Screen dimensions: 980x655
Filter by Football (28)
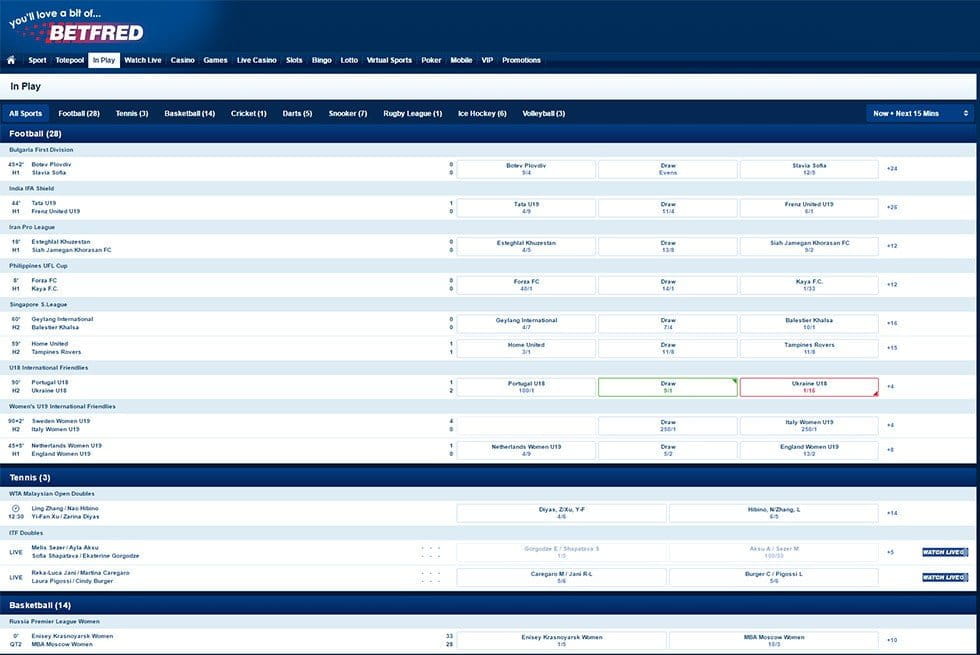point(79,113)
